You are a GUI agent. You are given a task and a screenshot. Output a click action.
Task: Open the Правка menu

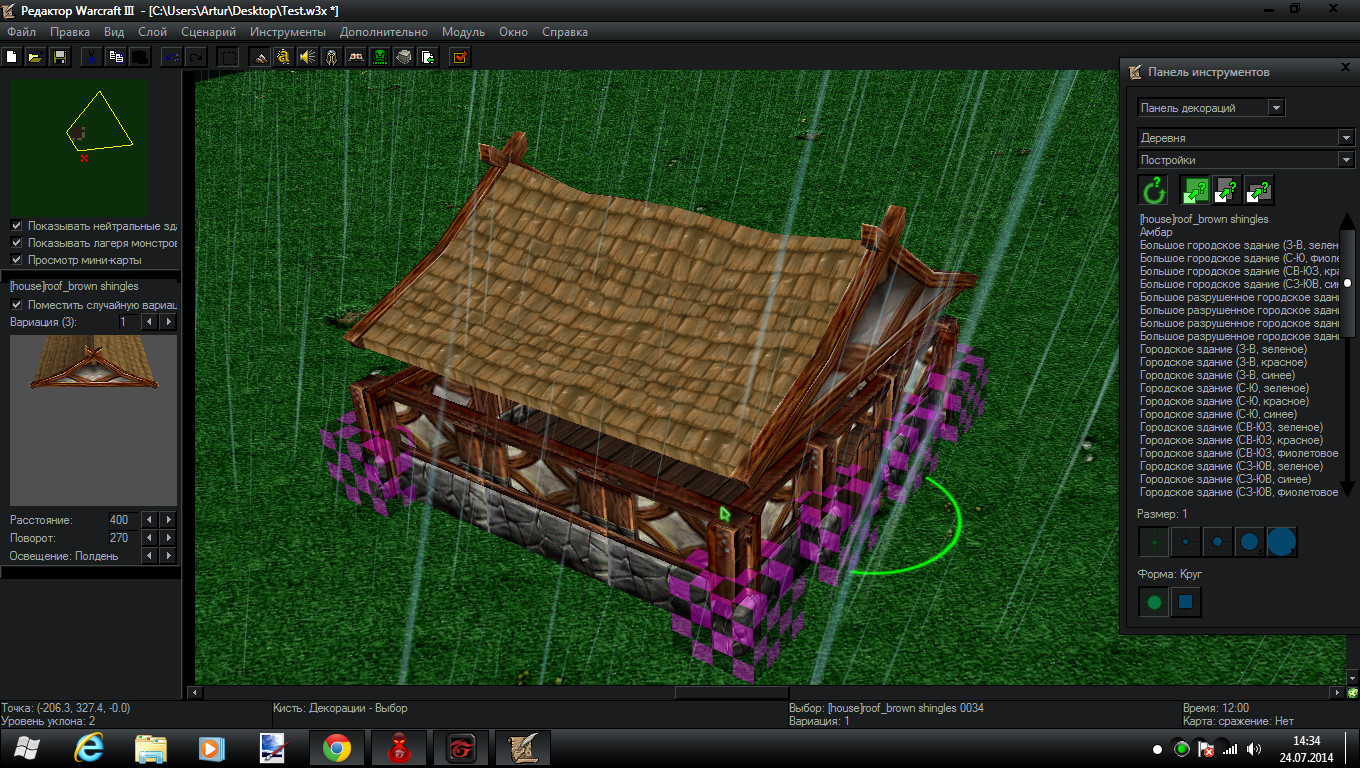pos(70,32)
